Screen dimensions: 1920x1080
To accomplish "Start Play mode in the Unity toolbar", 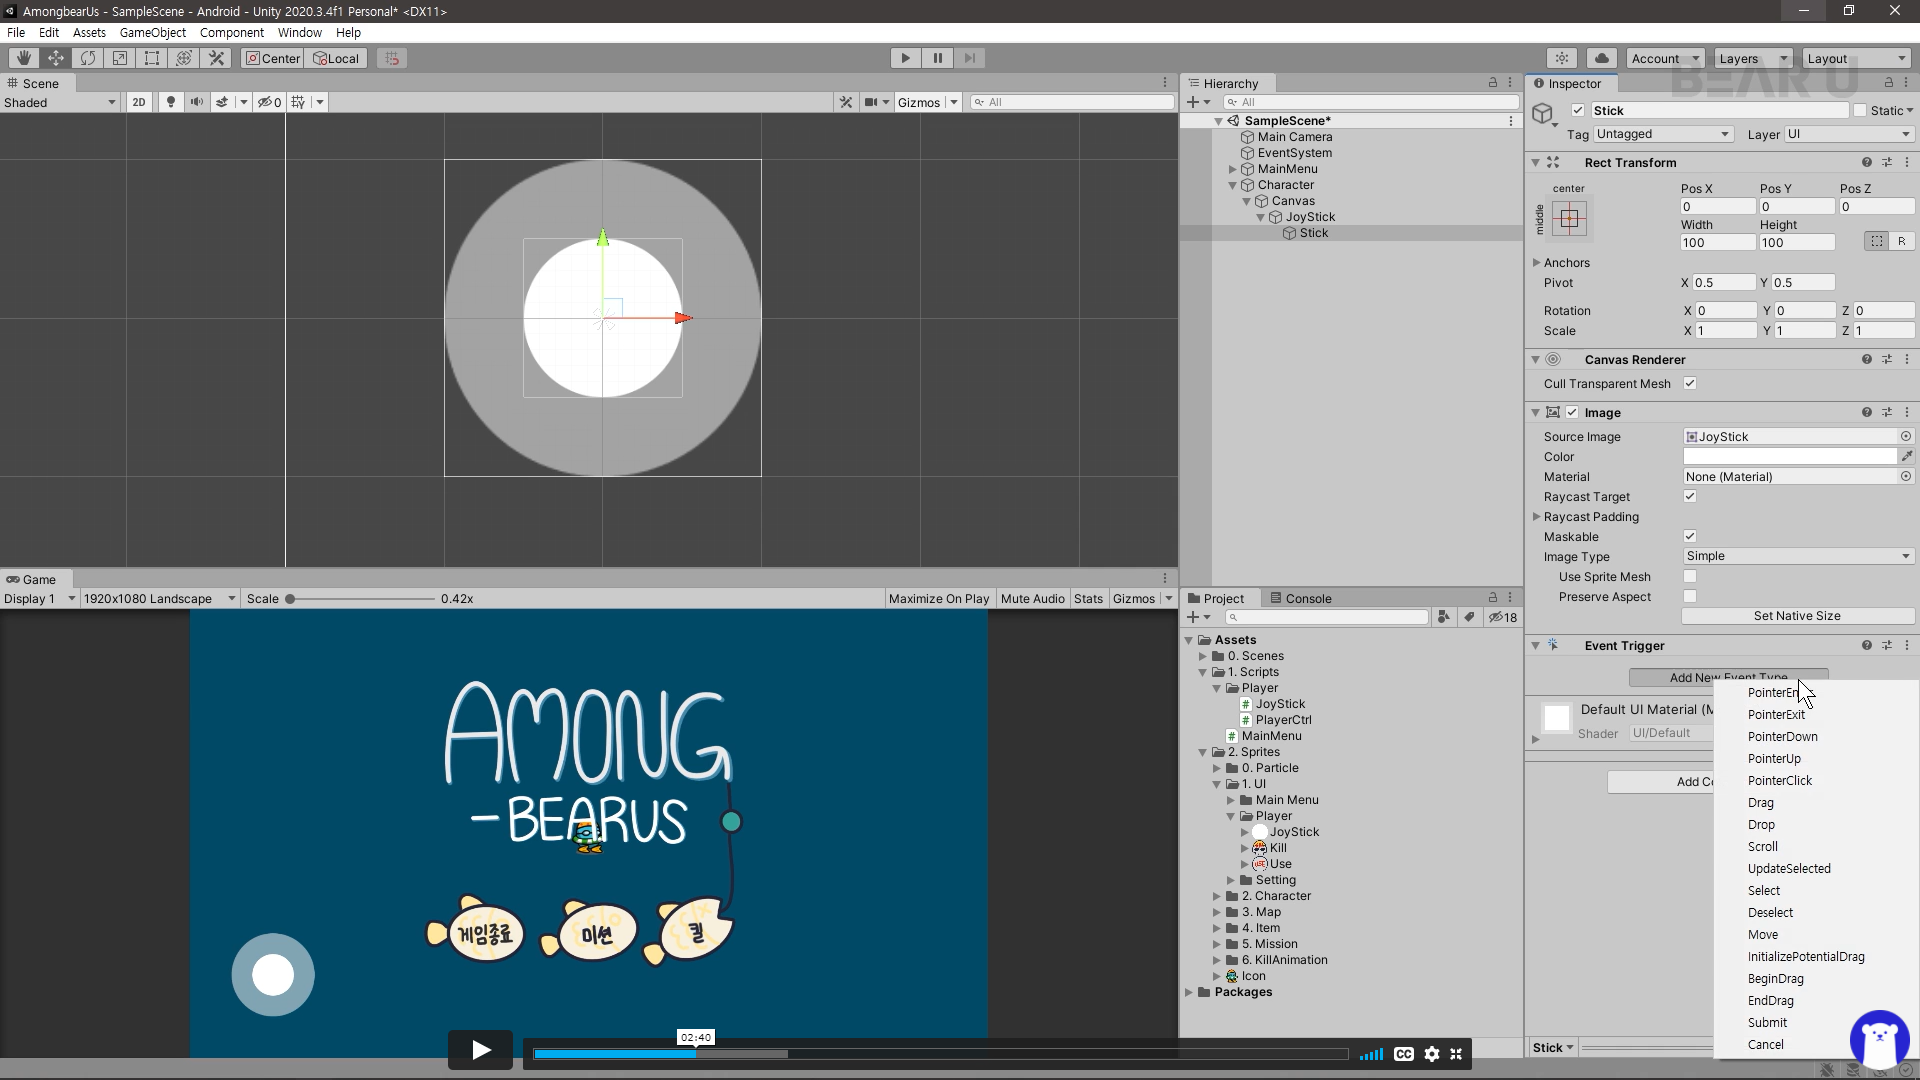I will coord(906,58).
